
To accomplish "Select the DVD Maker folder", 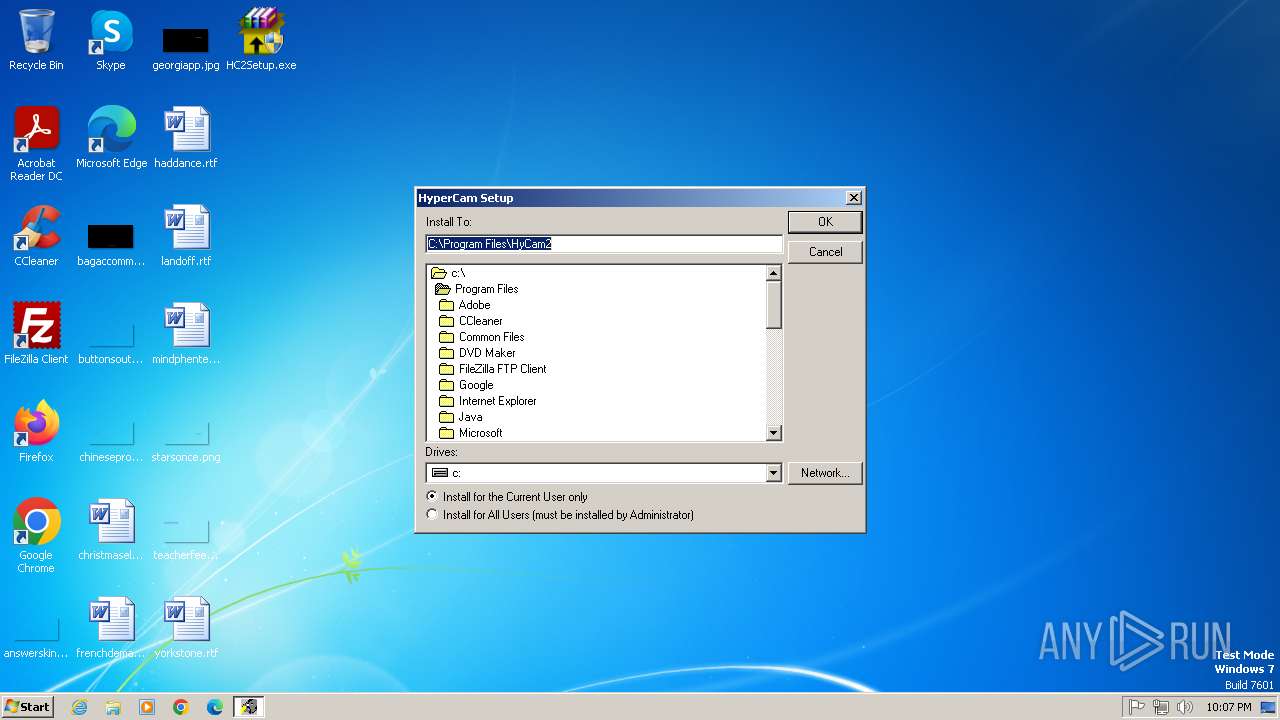I will click(478, 353).
